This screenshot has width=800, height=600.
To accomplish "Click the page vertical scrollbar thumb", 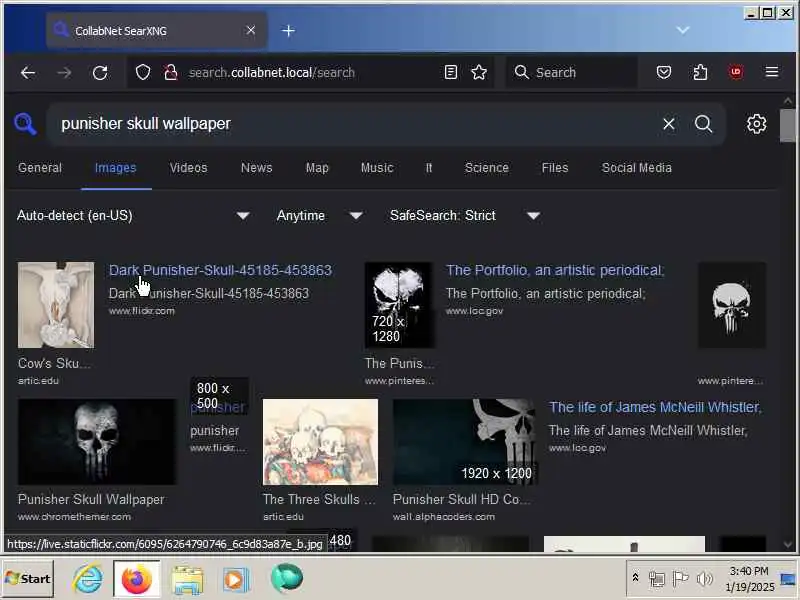I will [787, 125].
